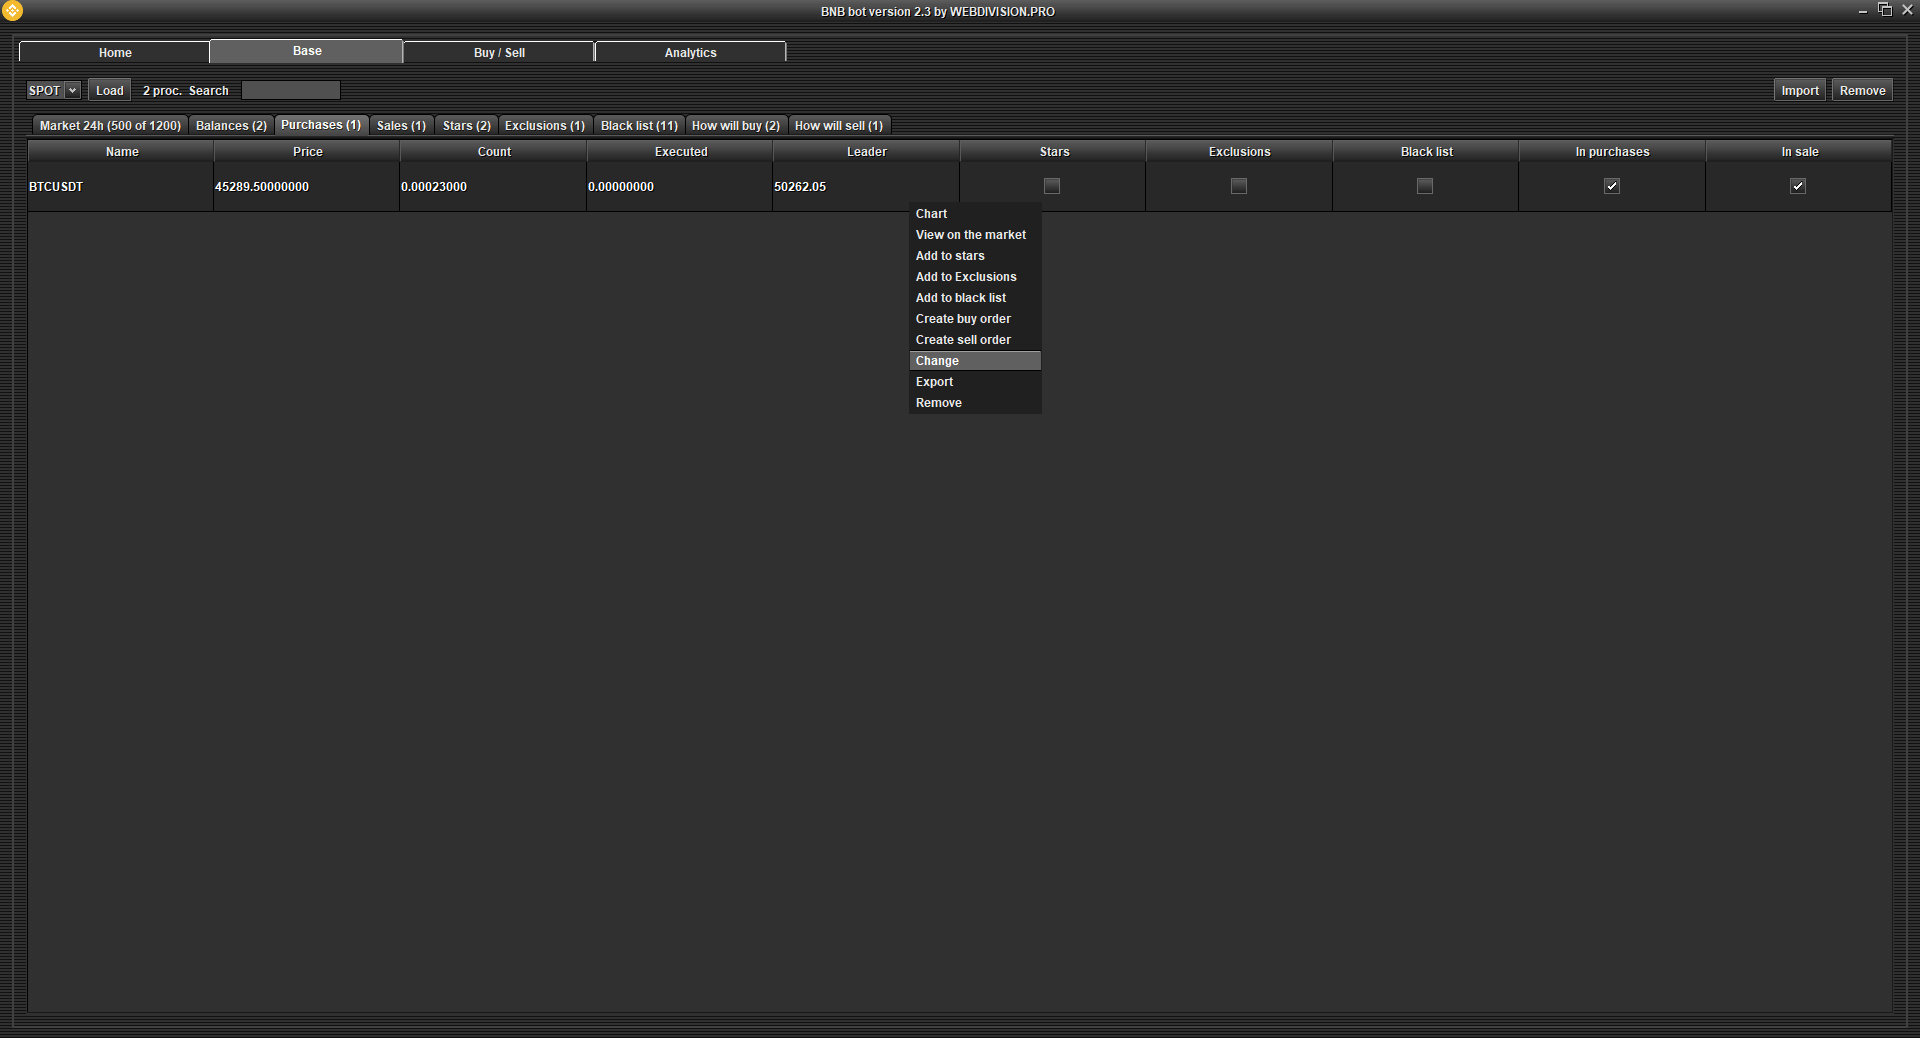This screenshot has width=1920, height=1038.
Task: Open Chart from the context menu
Action: [x=931, y=214]
